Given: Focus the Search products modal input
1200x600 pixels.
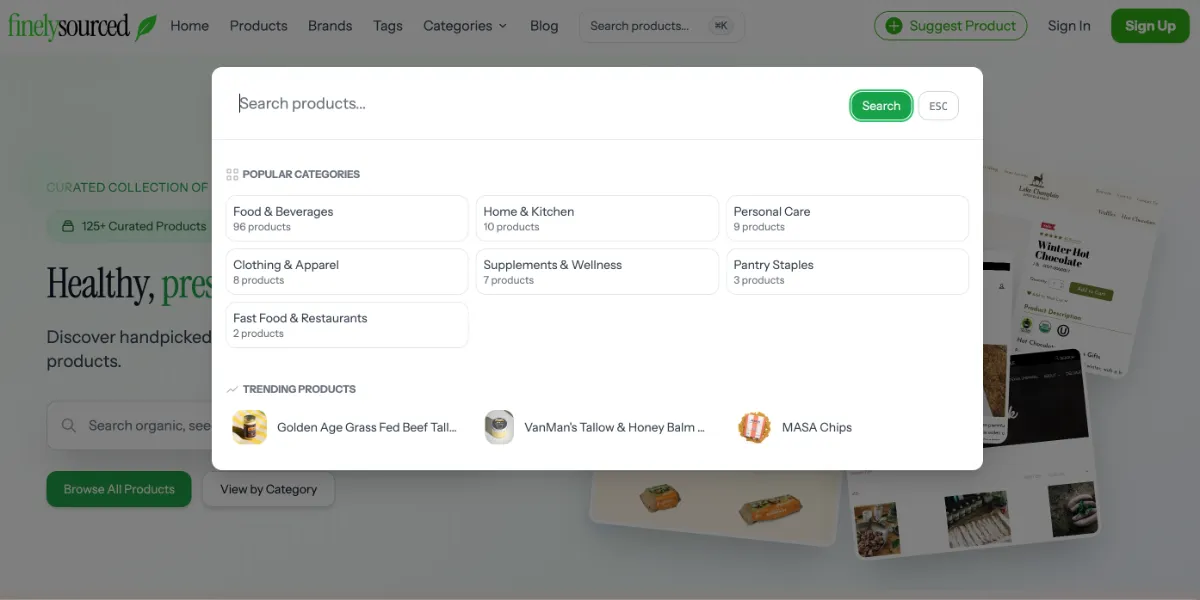Looking at the screenshot, I should click(540, 104).
